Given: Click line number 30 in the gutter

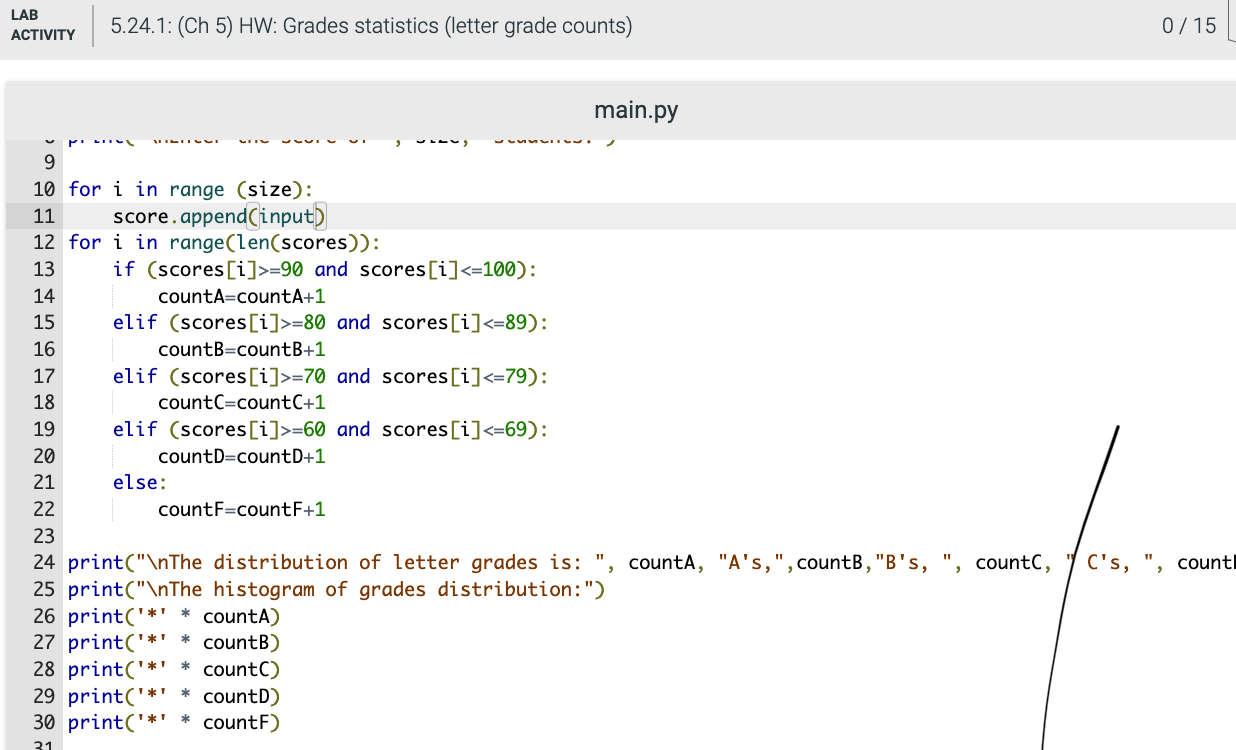Looking at the screenshot, I should tap(44, 723).
